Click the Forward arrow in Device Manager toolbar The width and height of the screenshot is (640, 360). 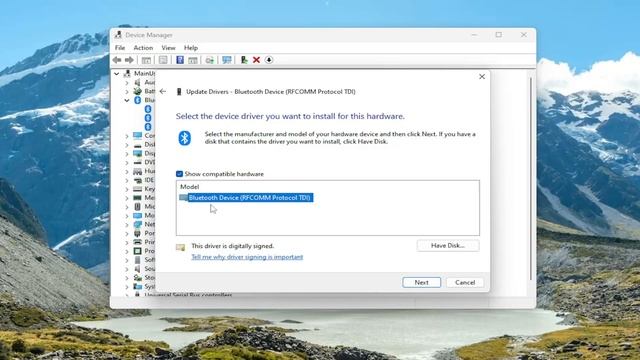click(x=129, y=60)
